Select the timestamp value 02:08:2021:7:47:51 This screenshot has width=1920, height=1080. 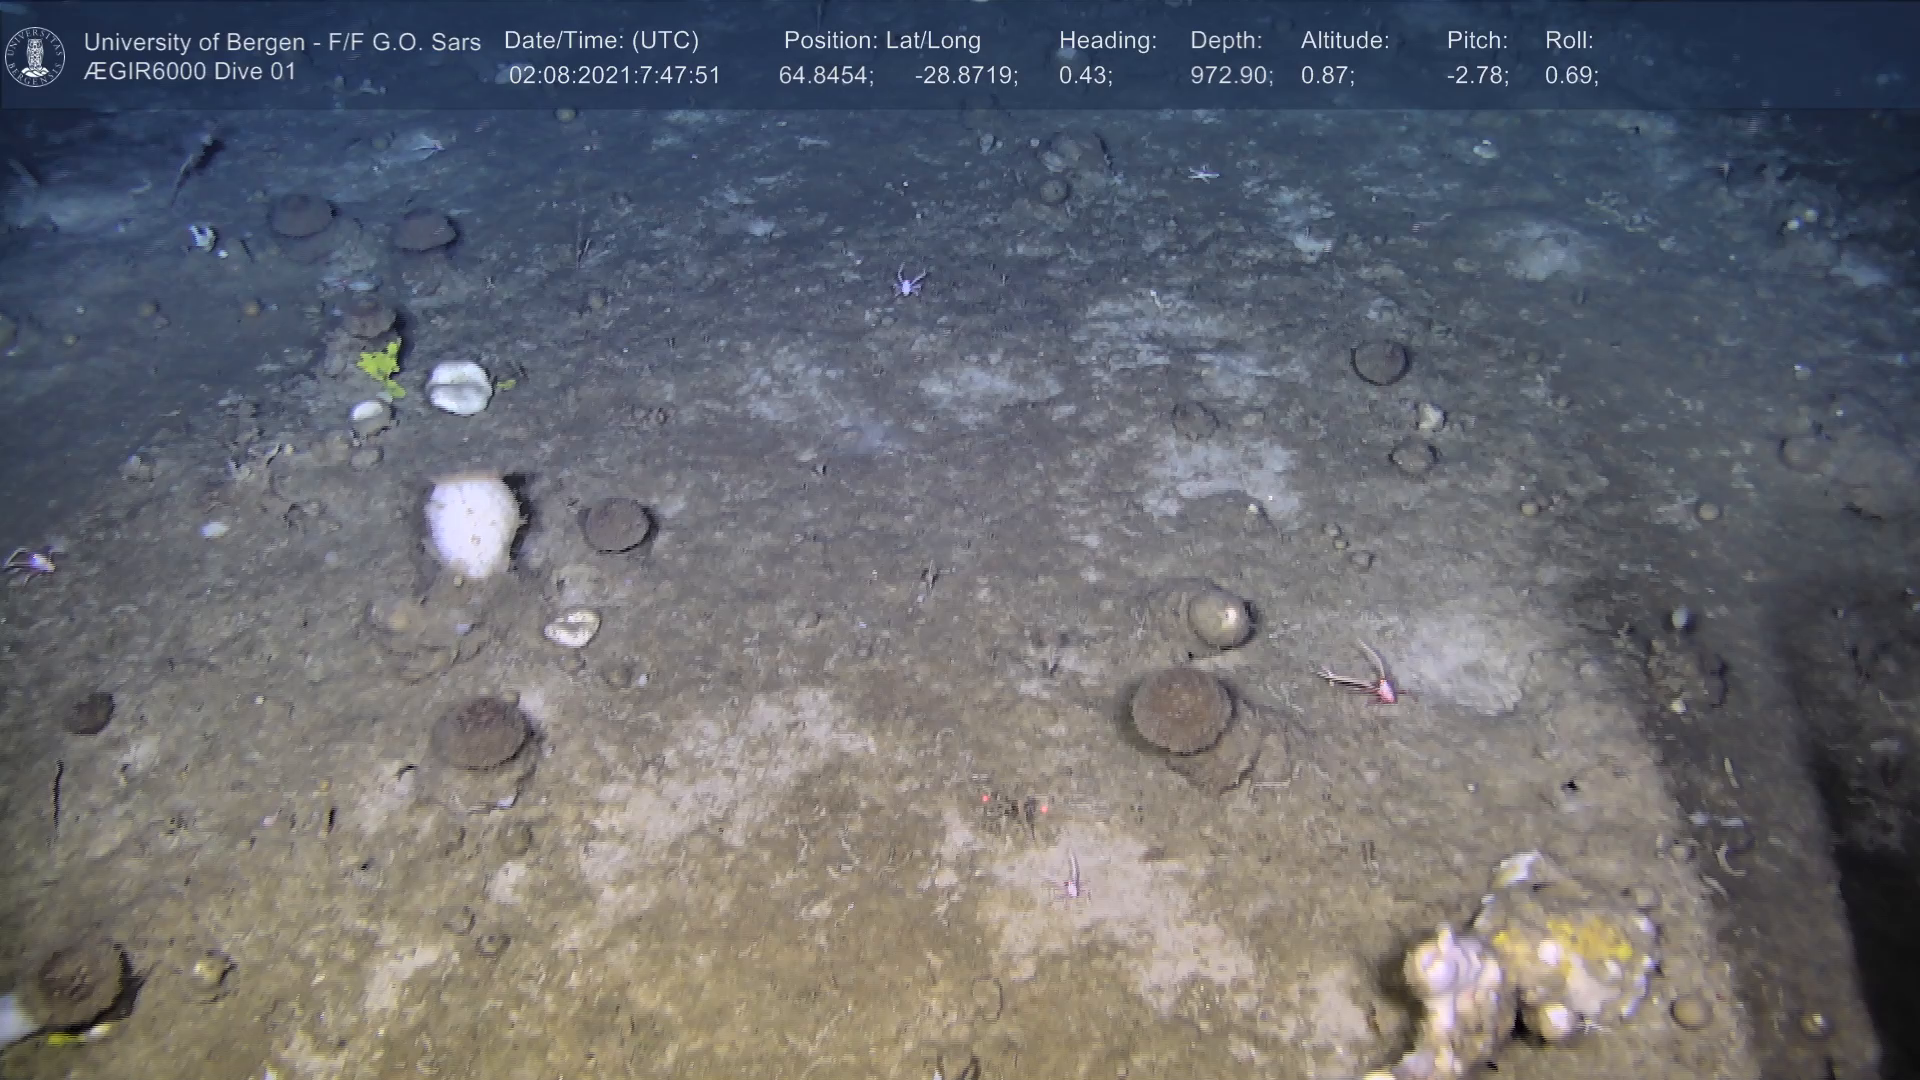coord(614,76)
